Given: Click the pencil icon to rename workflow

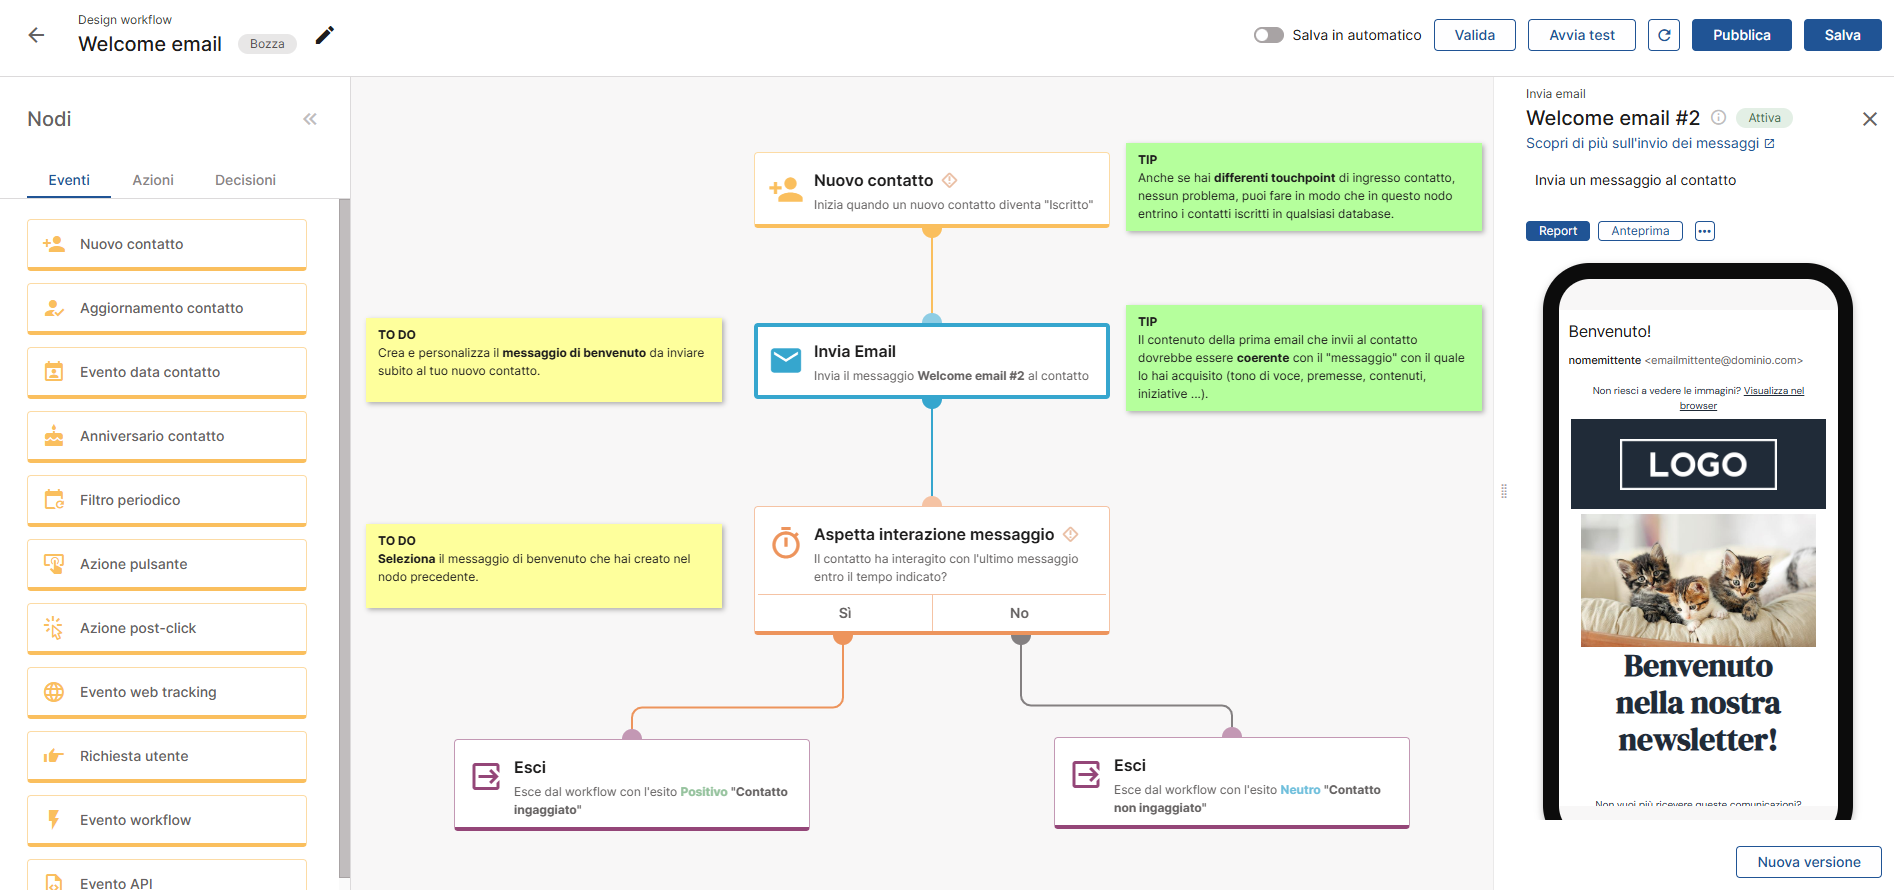Looking at the screenshot, I should [x=325, y=36].
